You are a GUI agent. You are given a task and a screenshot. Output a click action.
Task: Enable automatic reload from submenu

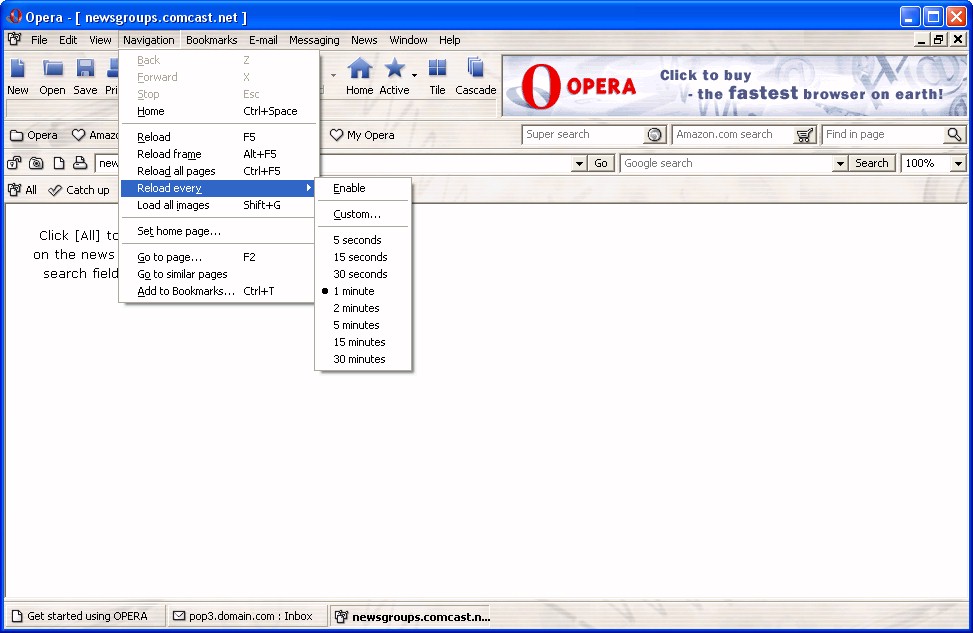point(349,188)
